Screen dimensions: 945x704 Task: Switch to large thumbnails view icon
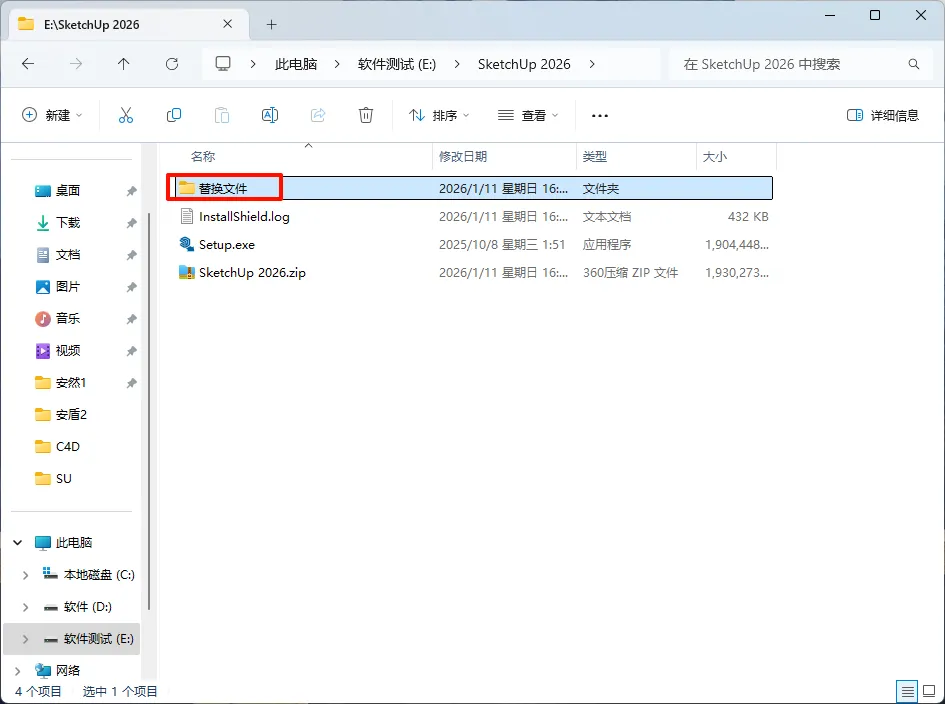pos(929,691)
